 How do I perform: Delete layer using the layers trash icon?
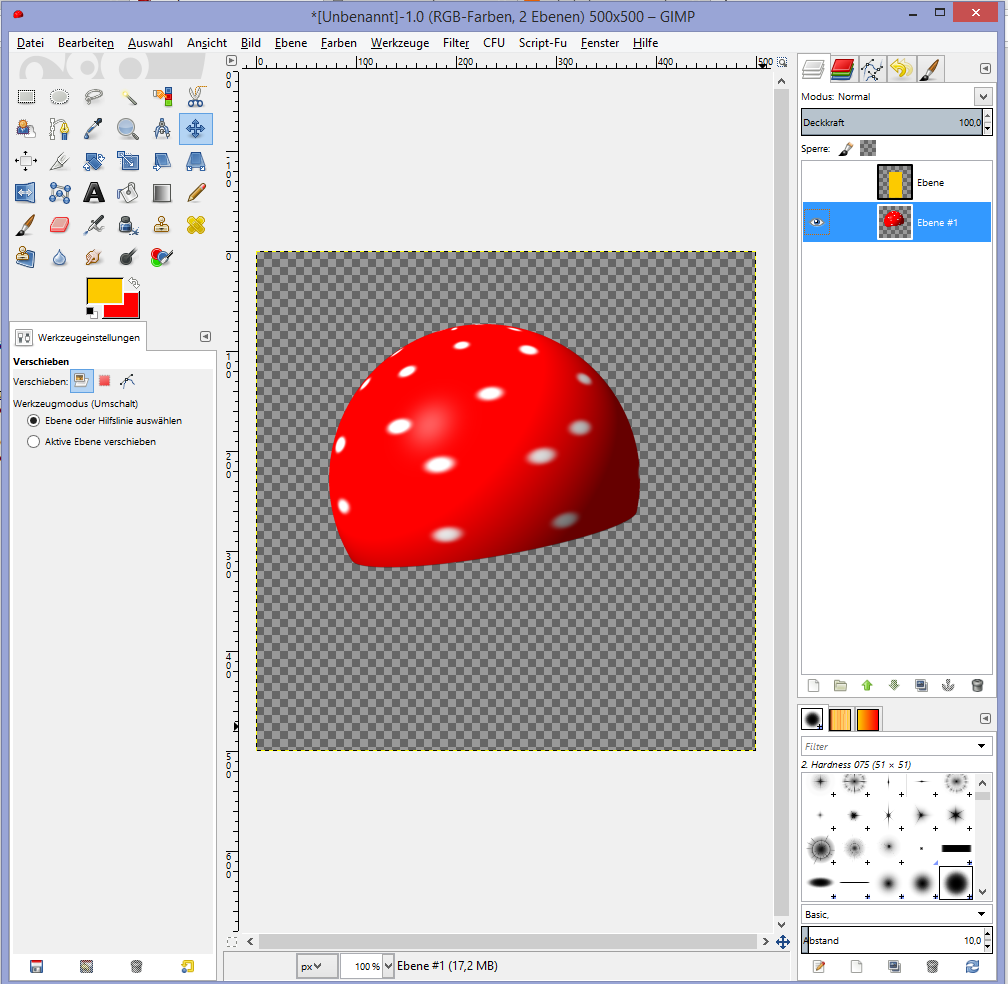pos(977,685)
